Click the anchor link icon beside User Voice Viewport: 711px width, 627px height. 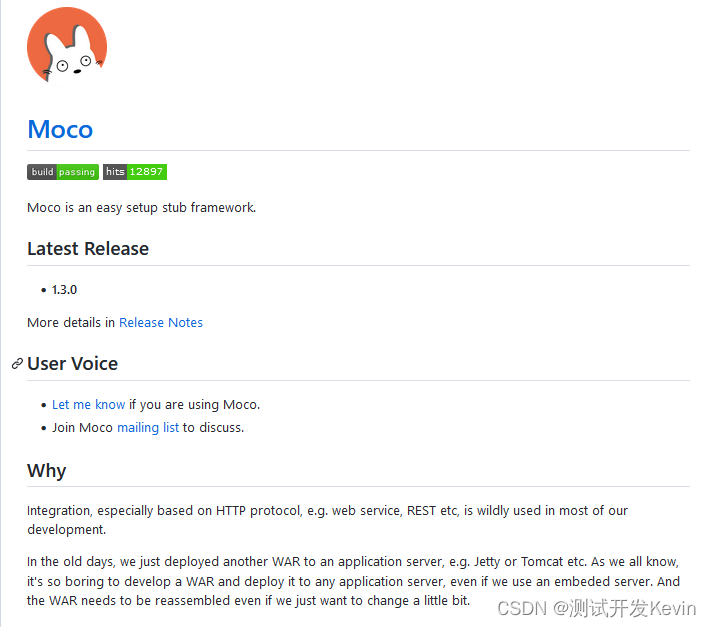click(x=17, y=364)
